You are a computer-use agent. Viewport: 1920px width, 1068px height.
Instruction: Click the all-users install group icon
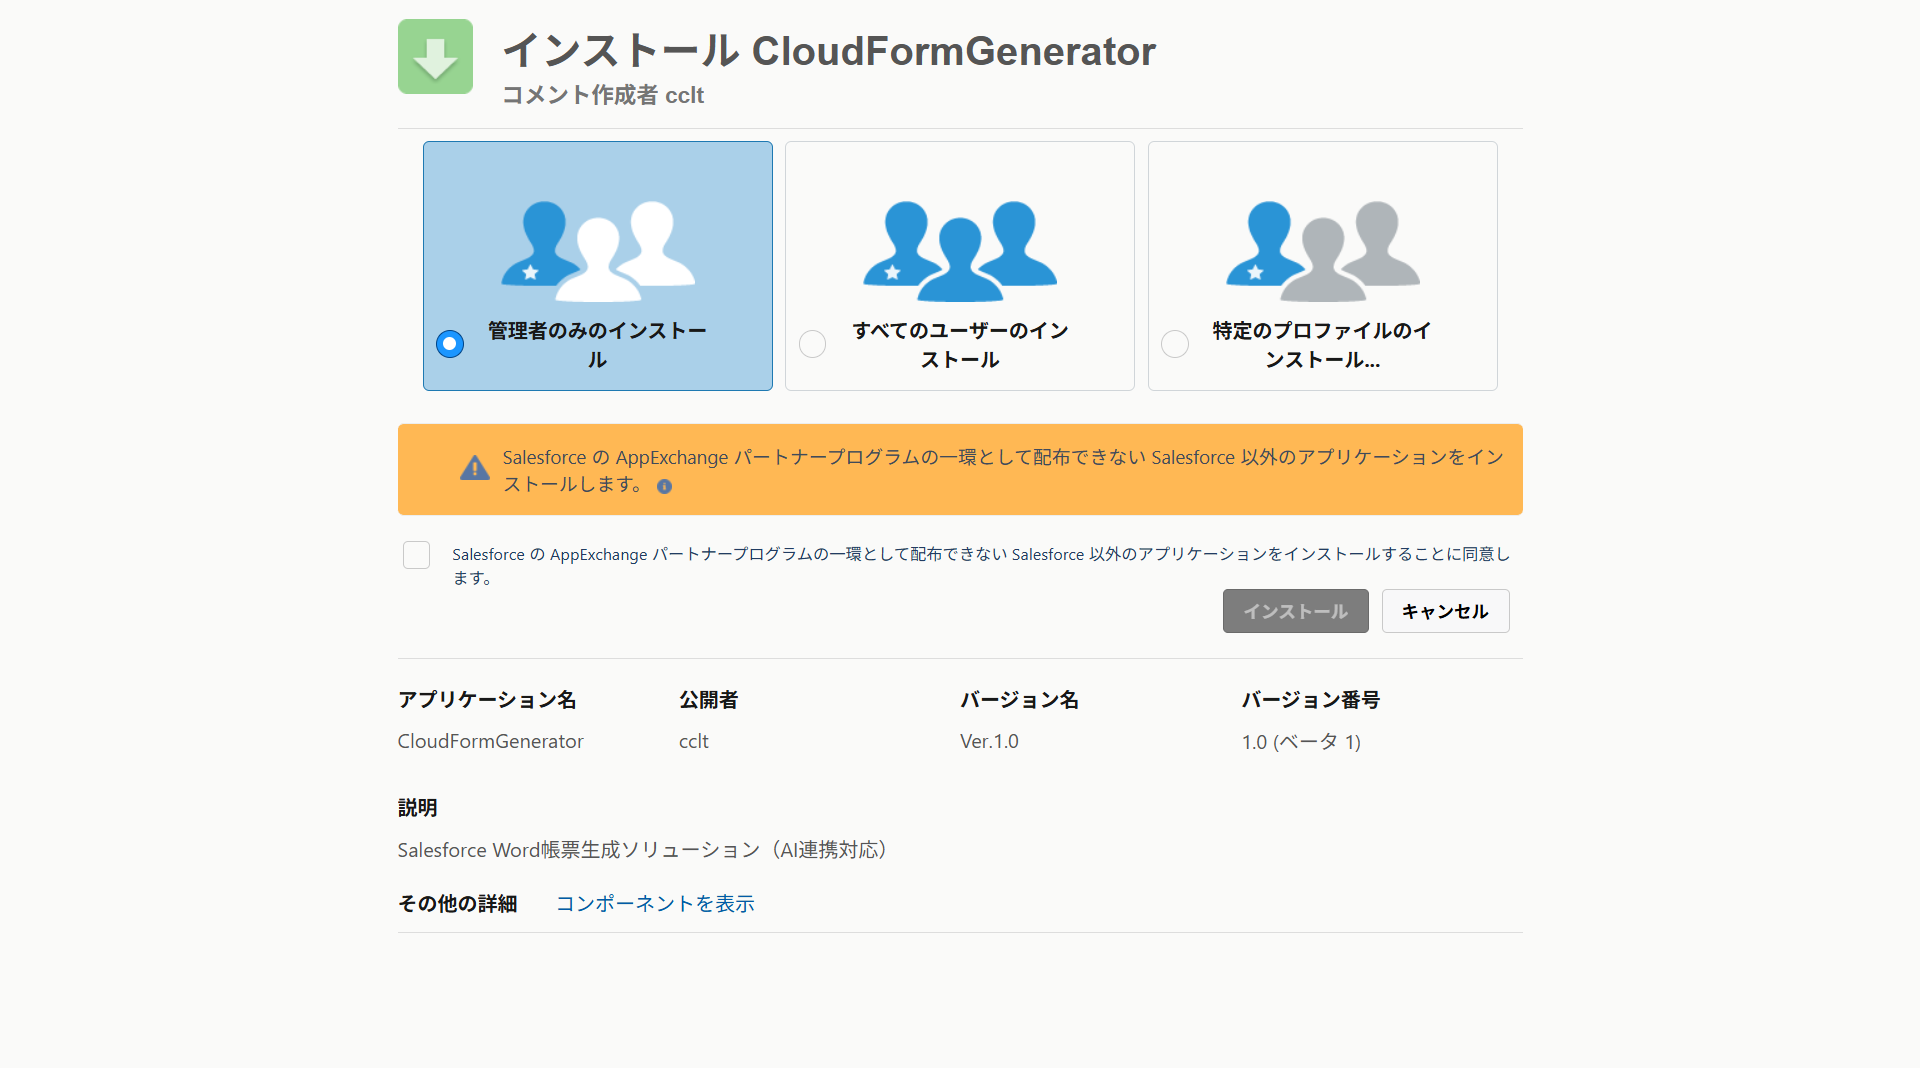click(960, 251)
